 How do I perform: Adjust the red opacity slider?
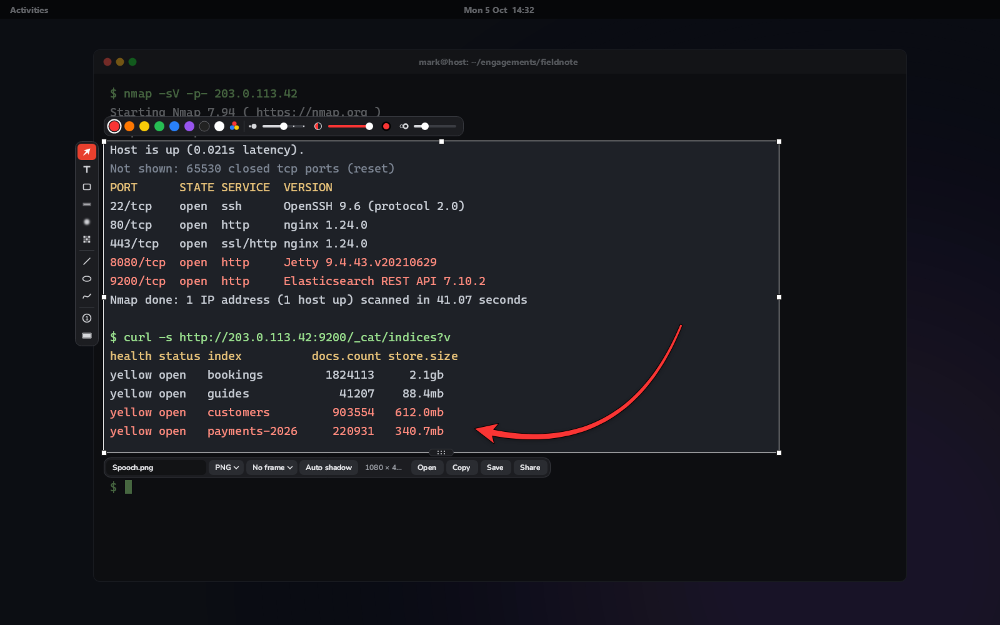350,126
